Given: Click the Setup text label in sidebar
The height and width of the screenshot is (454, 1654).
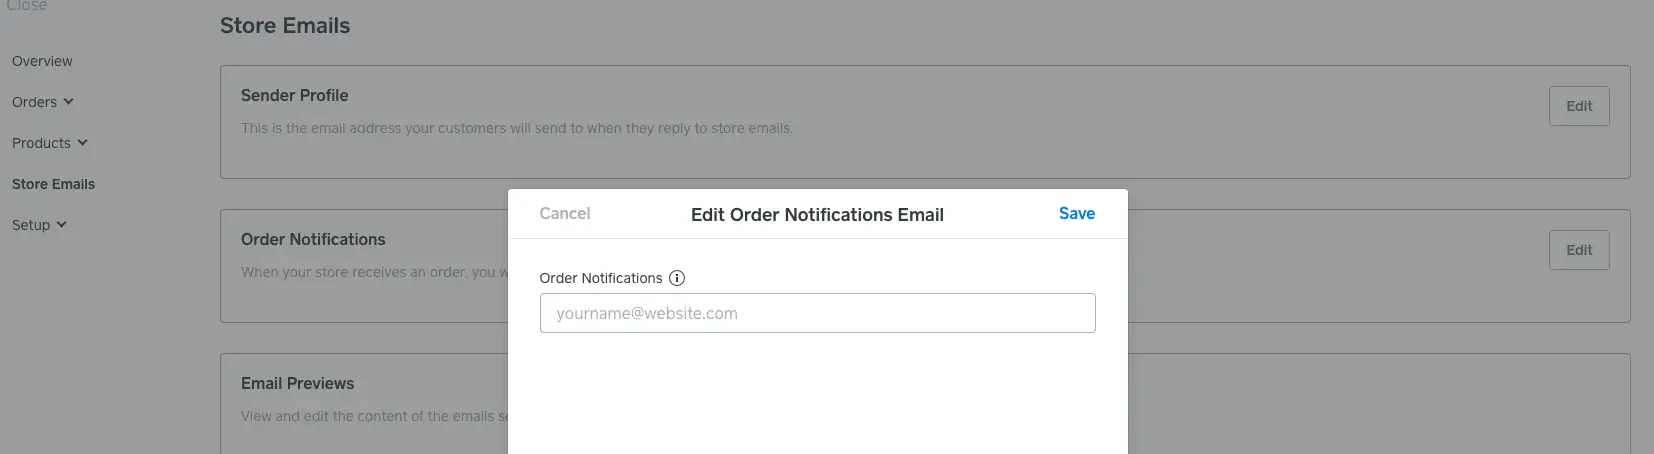Looking at the screenshot, I should tap(31, 225).
